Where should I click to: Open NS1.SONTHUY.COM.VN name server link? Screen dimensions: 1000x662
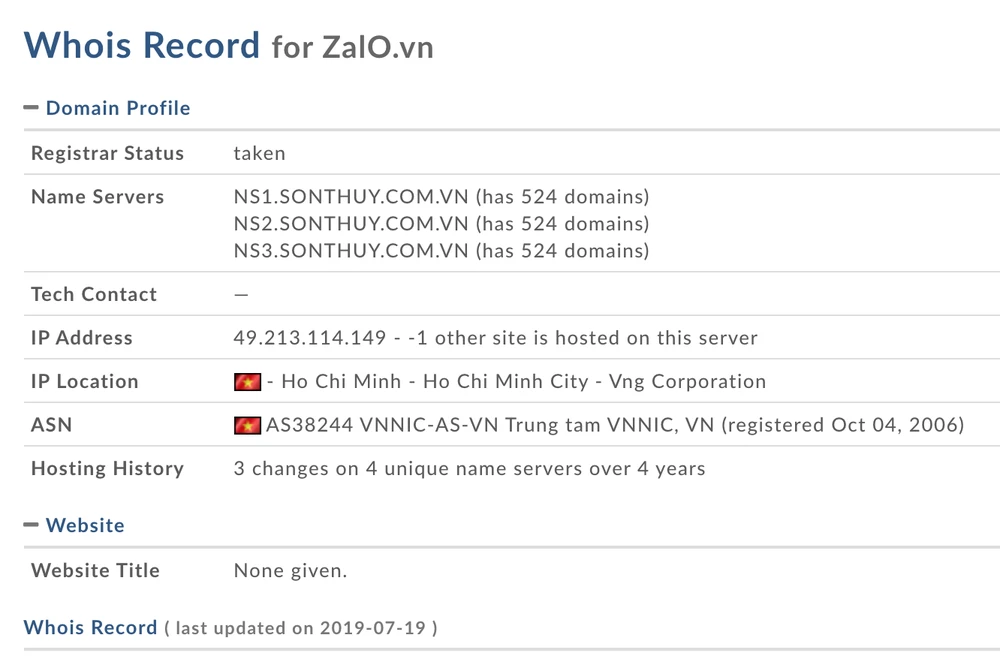[351, 197]
